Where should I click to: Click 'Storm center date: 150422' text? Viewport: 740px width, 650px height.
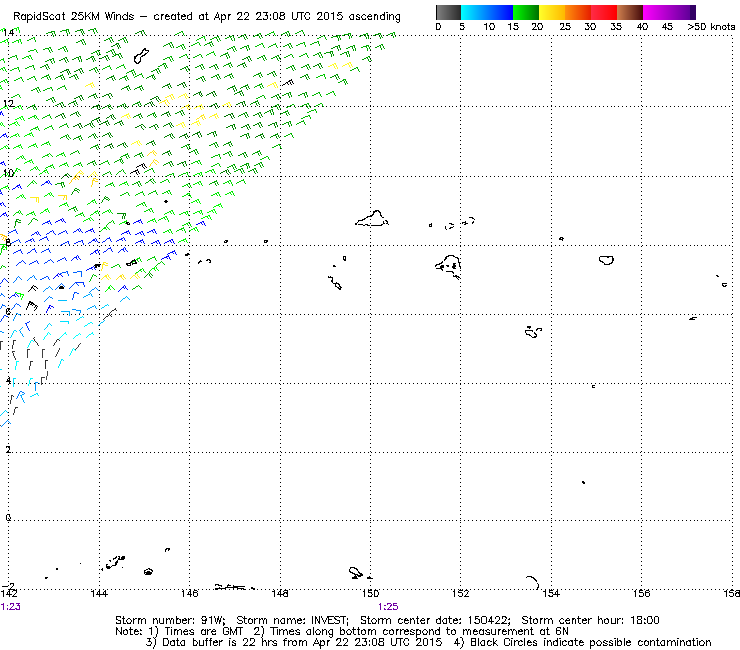click(x=435, y=620)
